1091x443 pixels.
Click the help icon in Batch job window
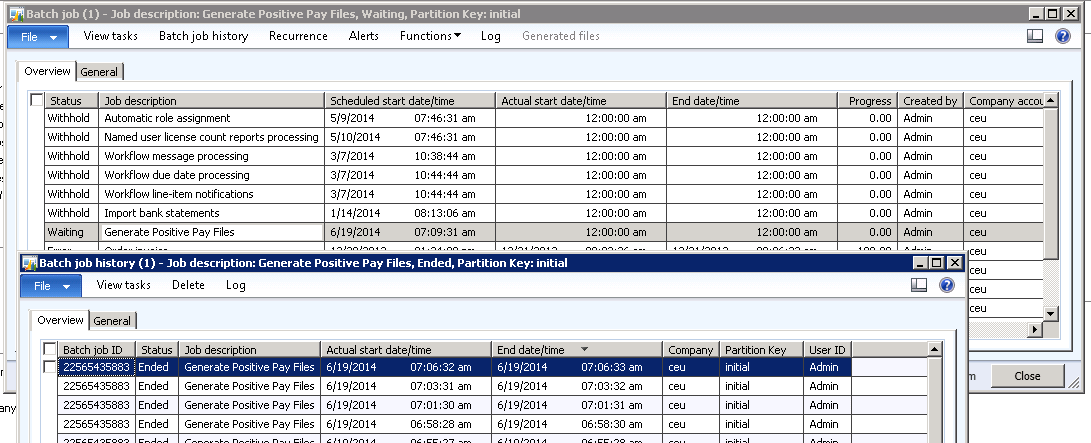(x=1062, y=36)
